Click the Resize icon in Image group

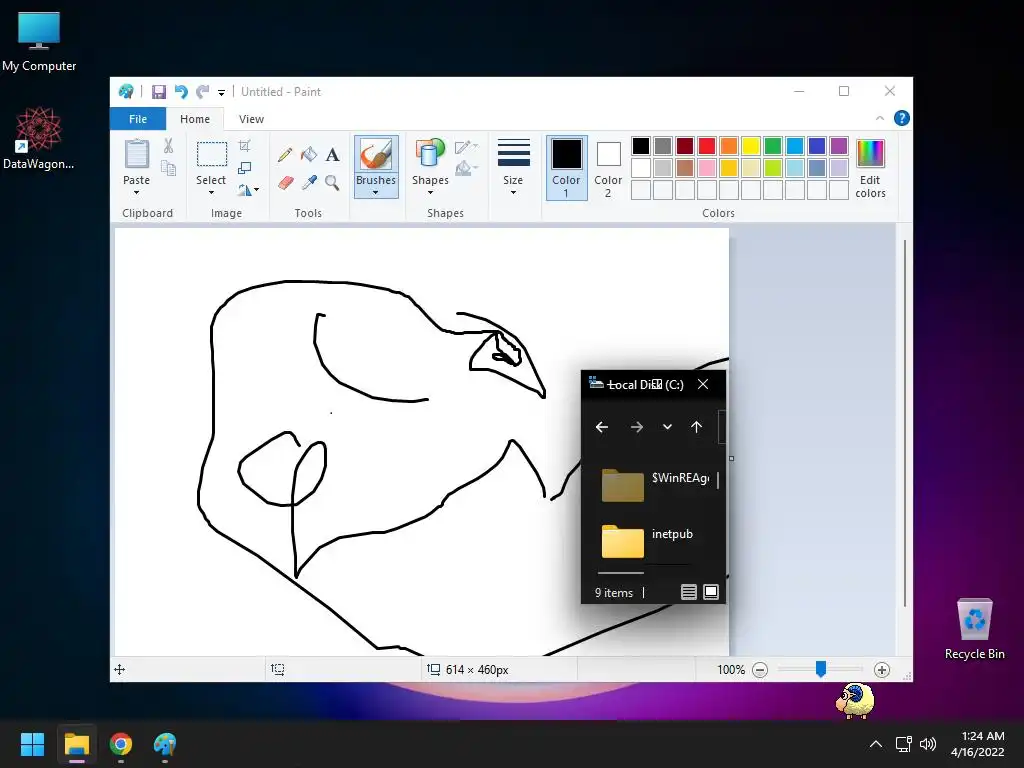(x=244, y=168)
